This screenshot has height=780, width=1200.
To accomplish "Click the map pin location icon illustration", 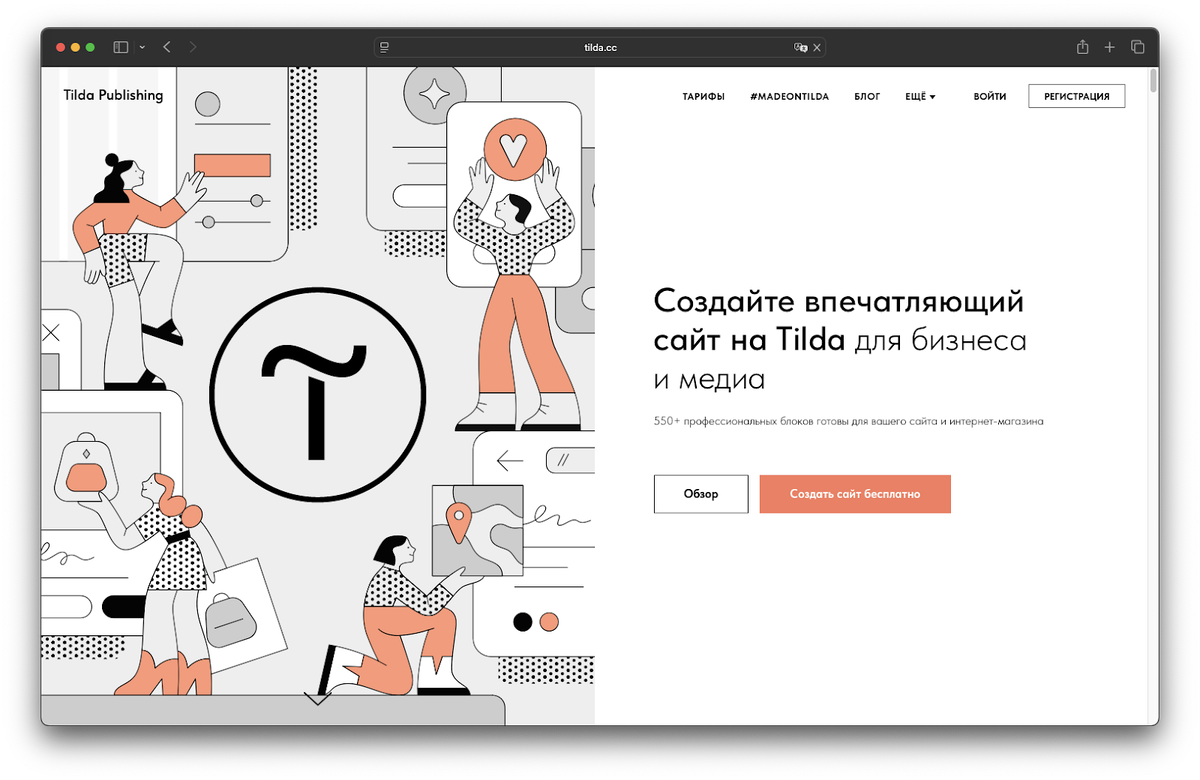I will pos(457,523).
